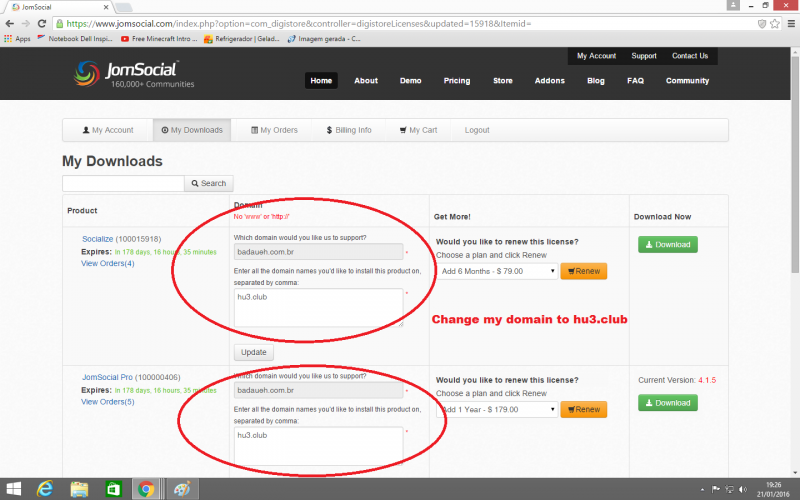This screenshot has height=500, width=800.
Task: Click the Search button
Action: pos(209,183)
